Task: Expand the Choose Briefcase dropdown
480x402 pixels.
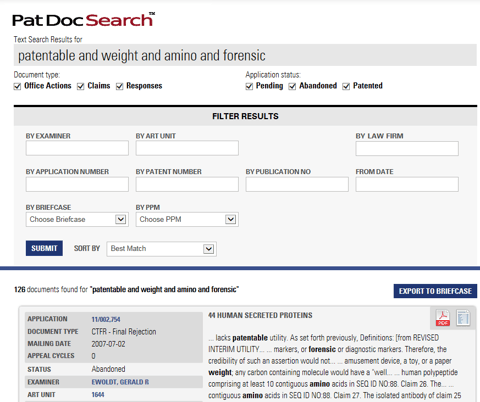Action: tap(77, 219)
